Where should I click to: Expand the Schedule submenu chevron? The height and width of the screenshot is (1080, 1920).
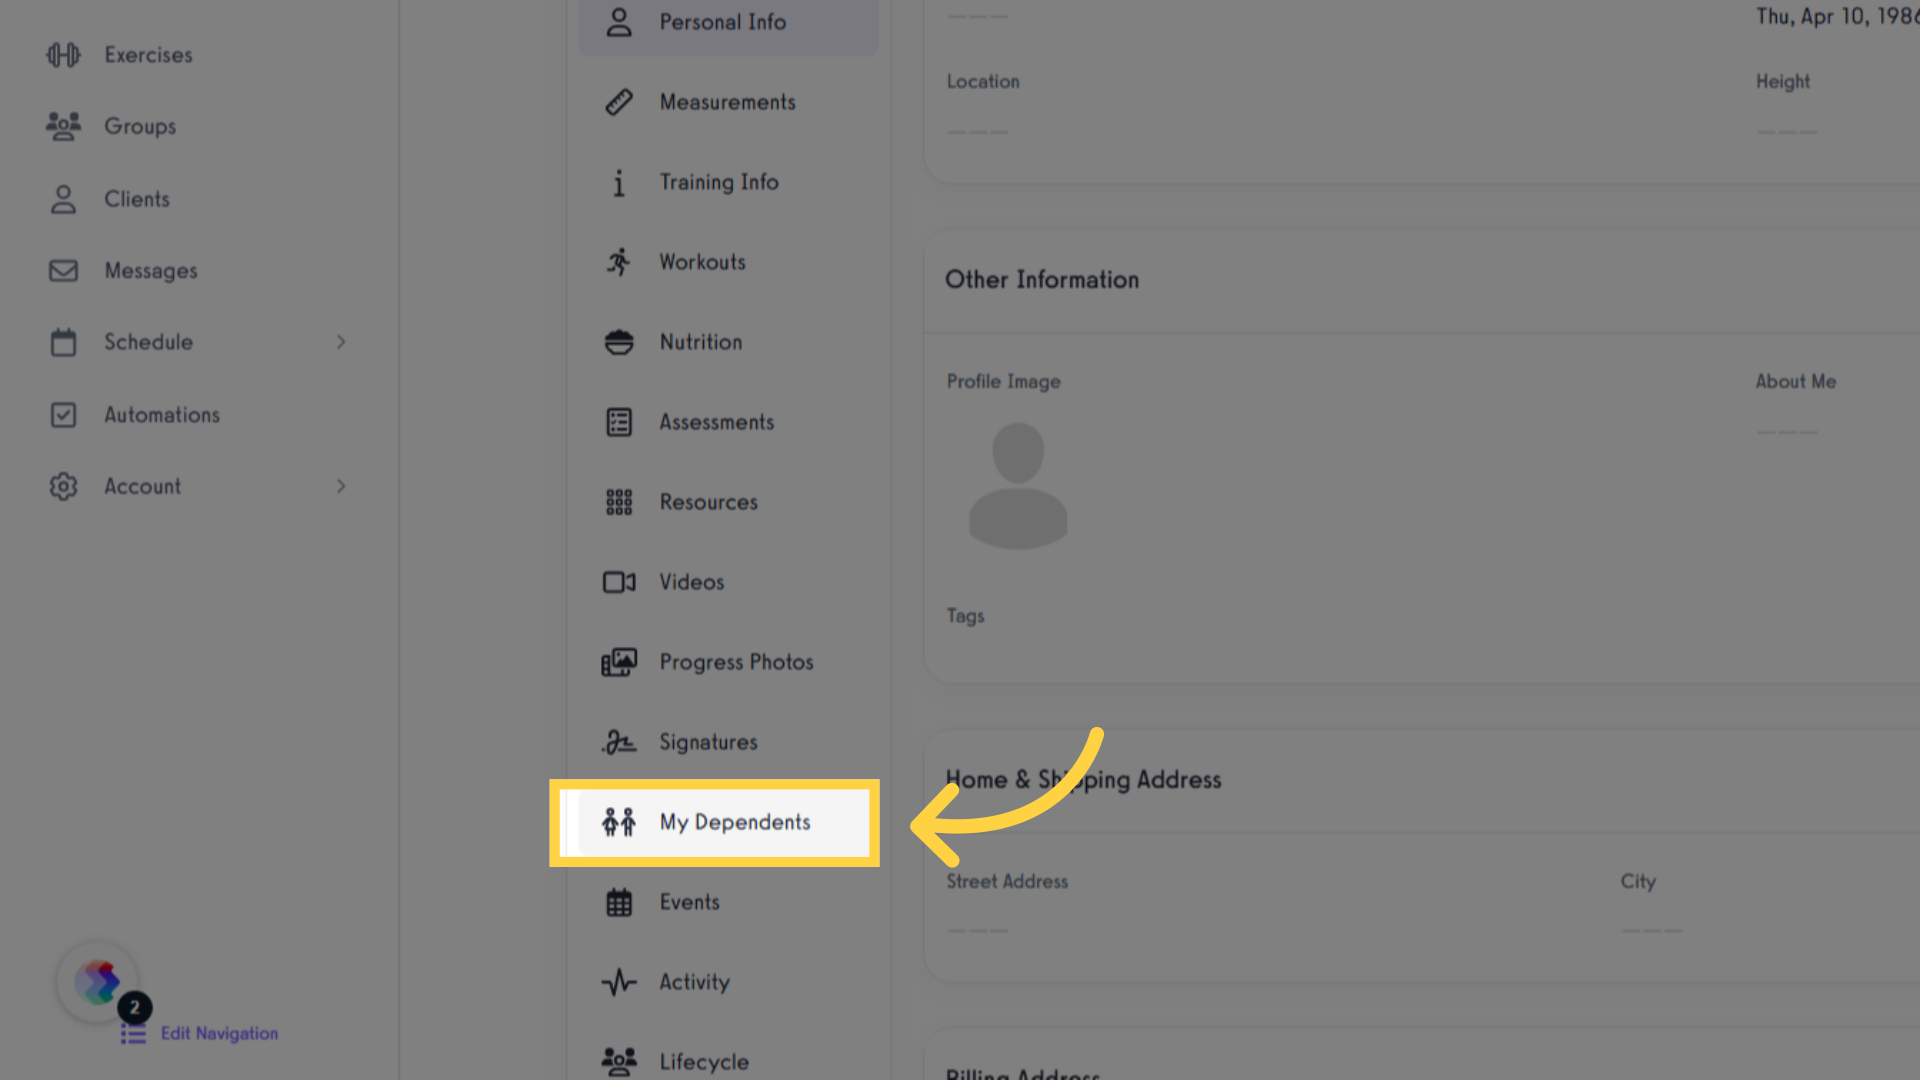pos(341,342)
